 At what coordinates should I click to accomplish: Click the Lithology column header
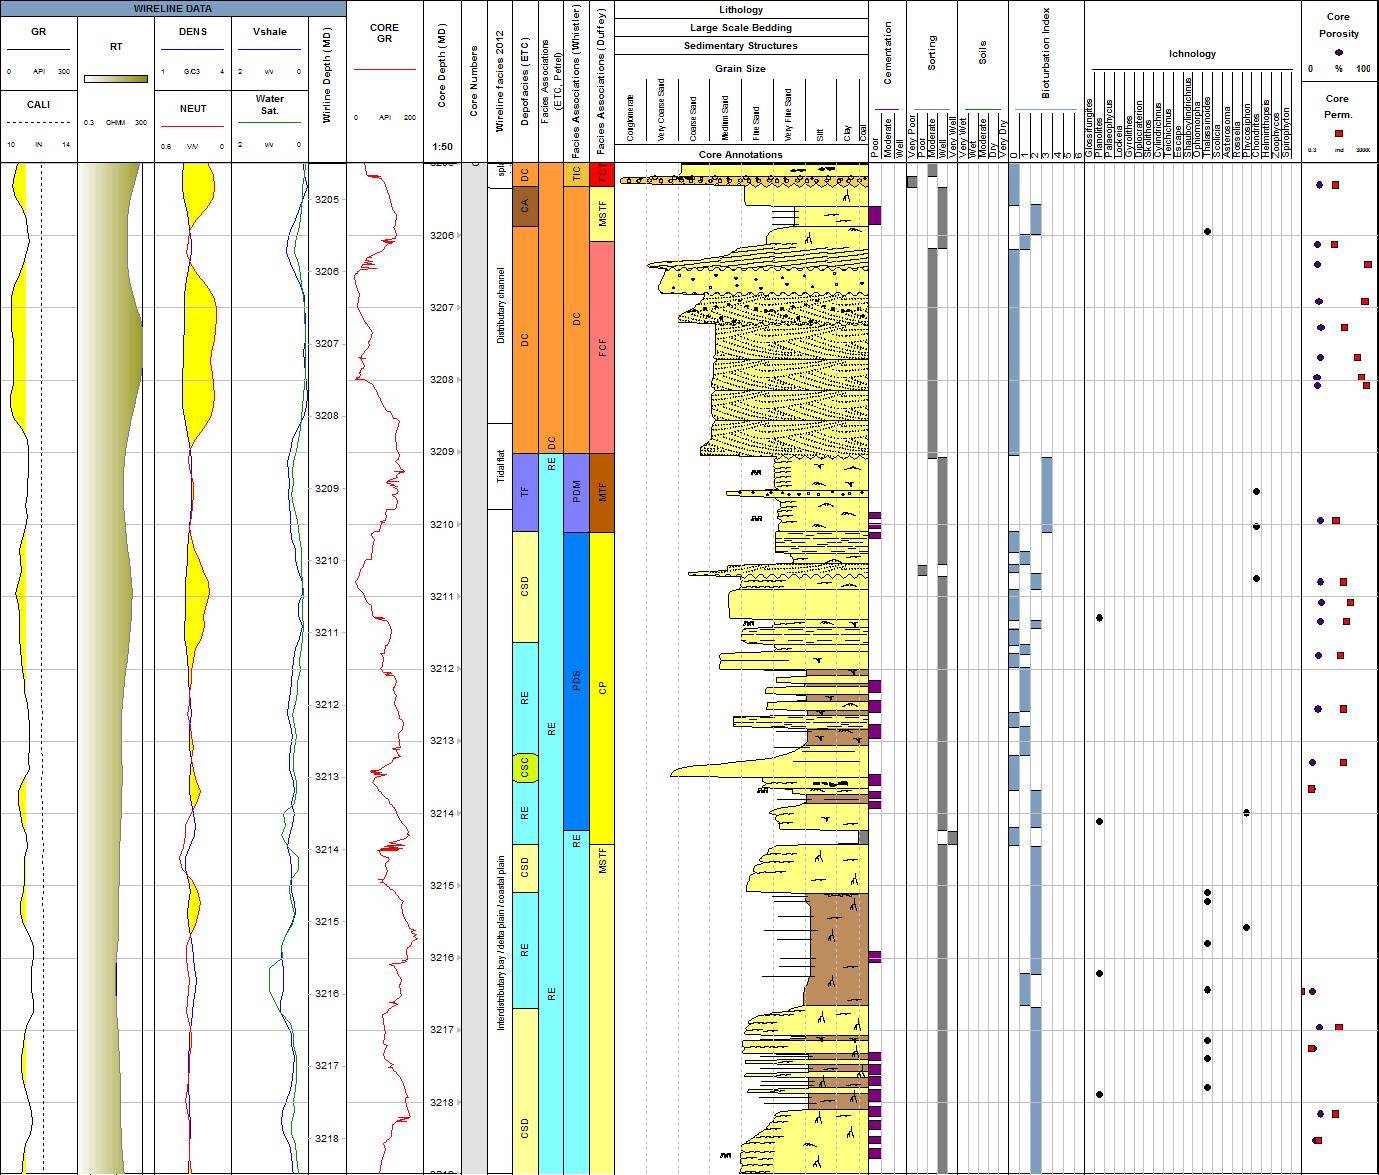point(740,9)
